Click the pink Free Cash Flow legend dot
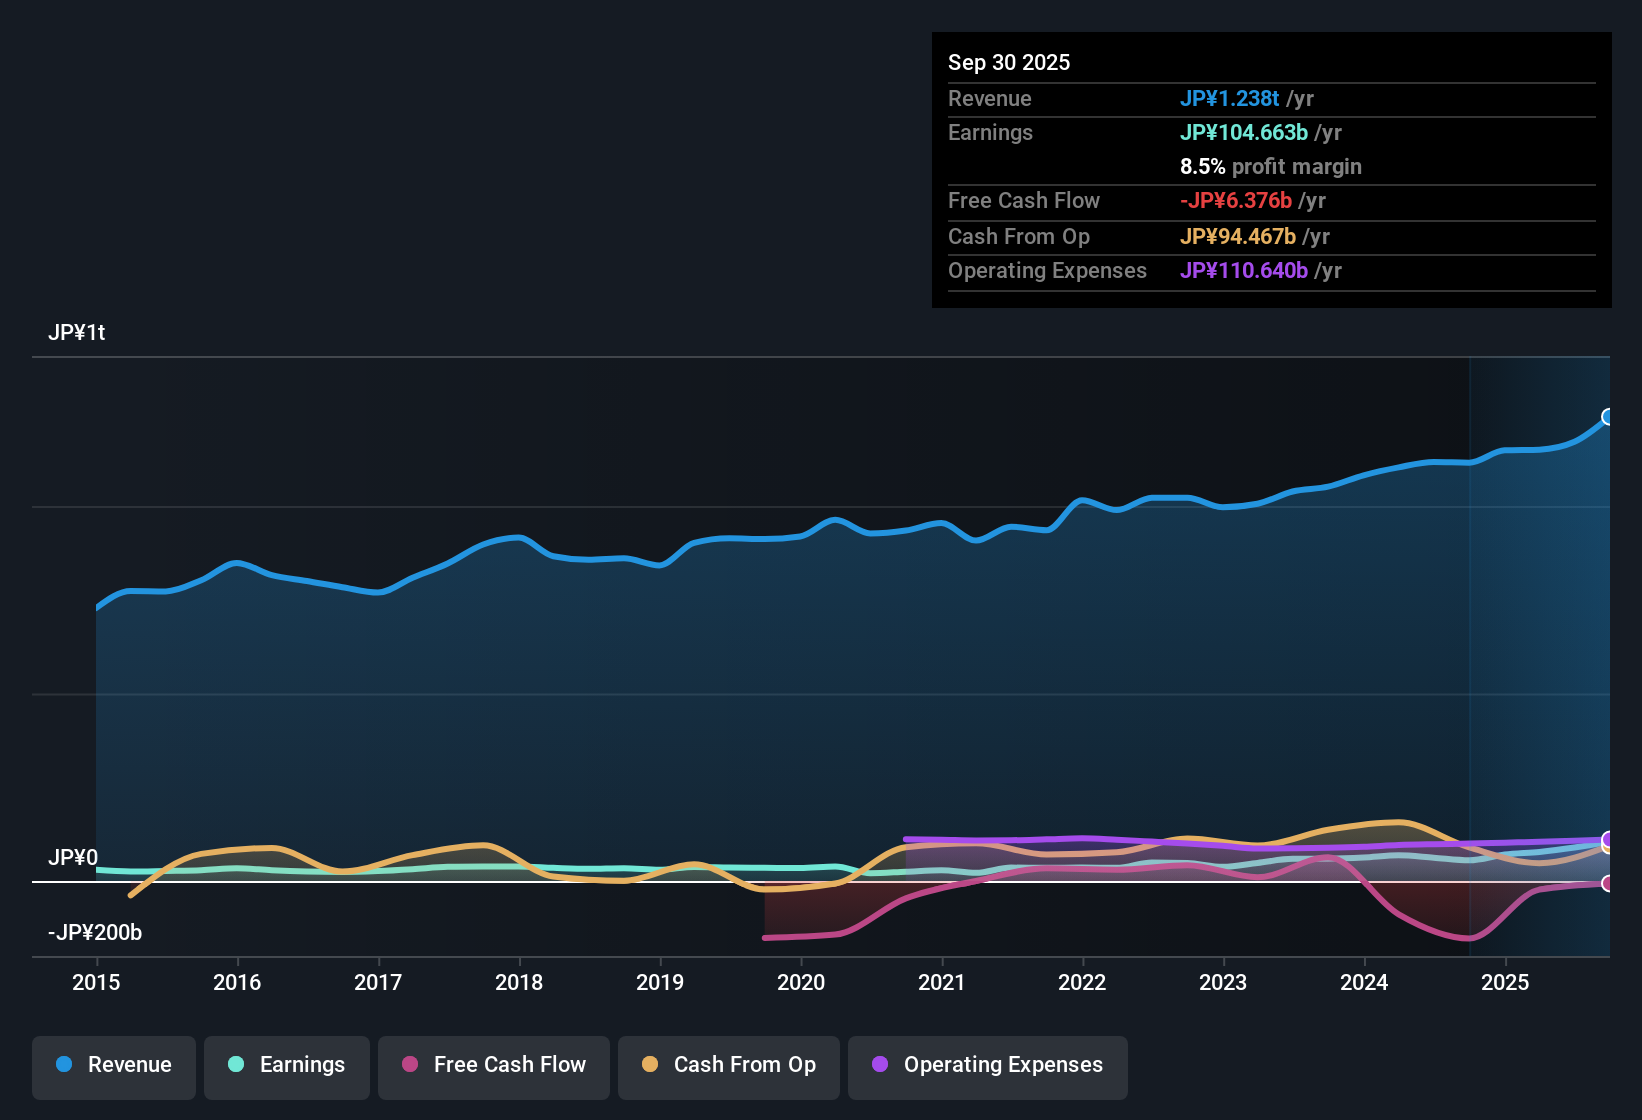 point(408,1065)
